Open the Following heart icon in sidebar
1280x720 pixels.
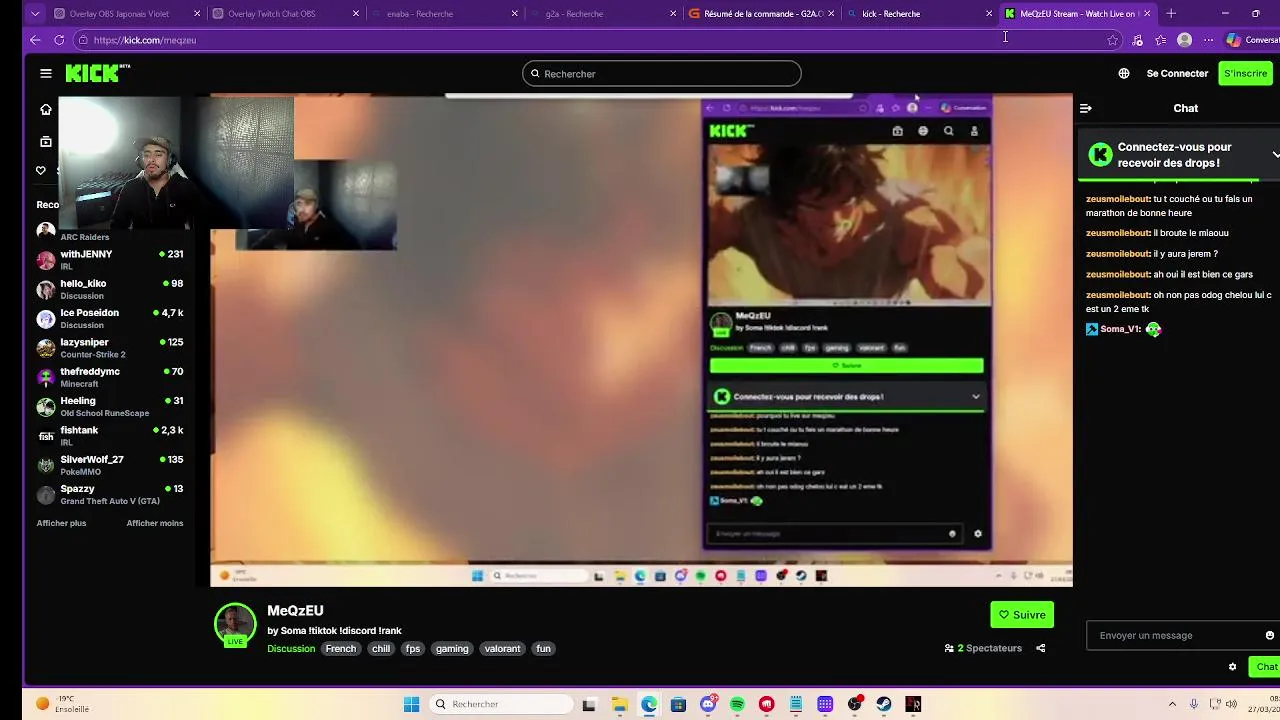click(41, 170)
